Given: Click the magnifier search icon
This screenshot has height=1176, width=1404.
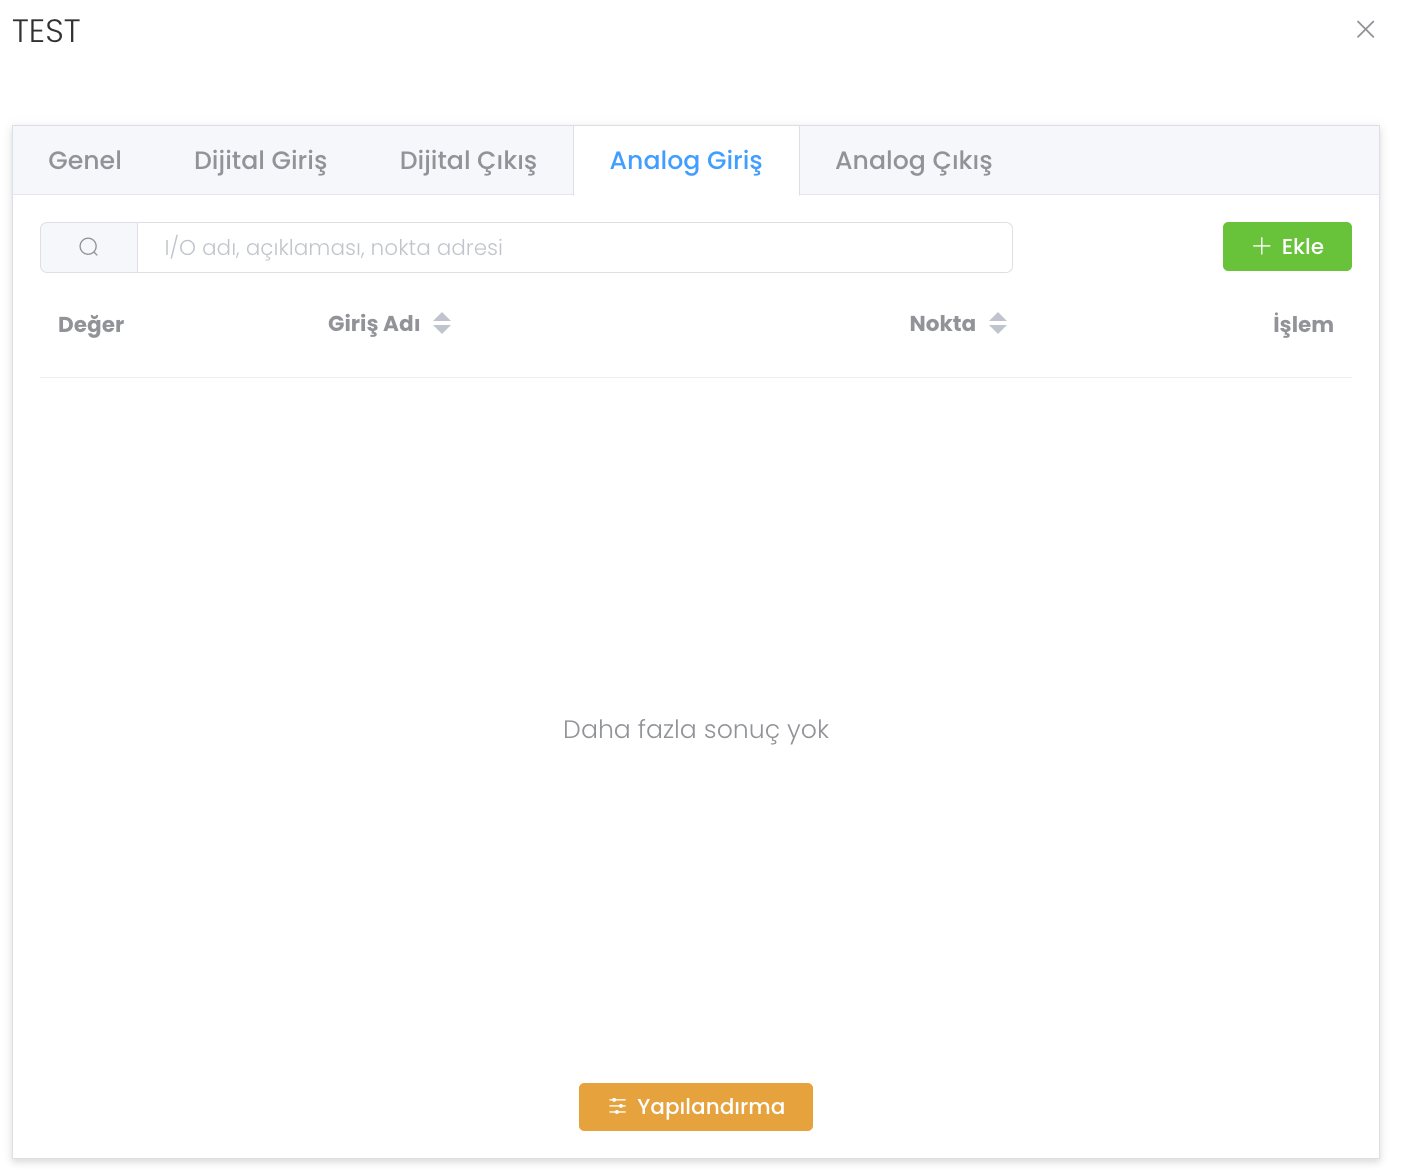Looking at the screenshot, I should tap(89, 247).
